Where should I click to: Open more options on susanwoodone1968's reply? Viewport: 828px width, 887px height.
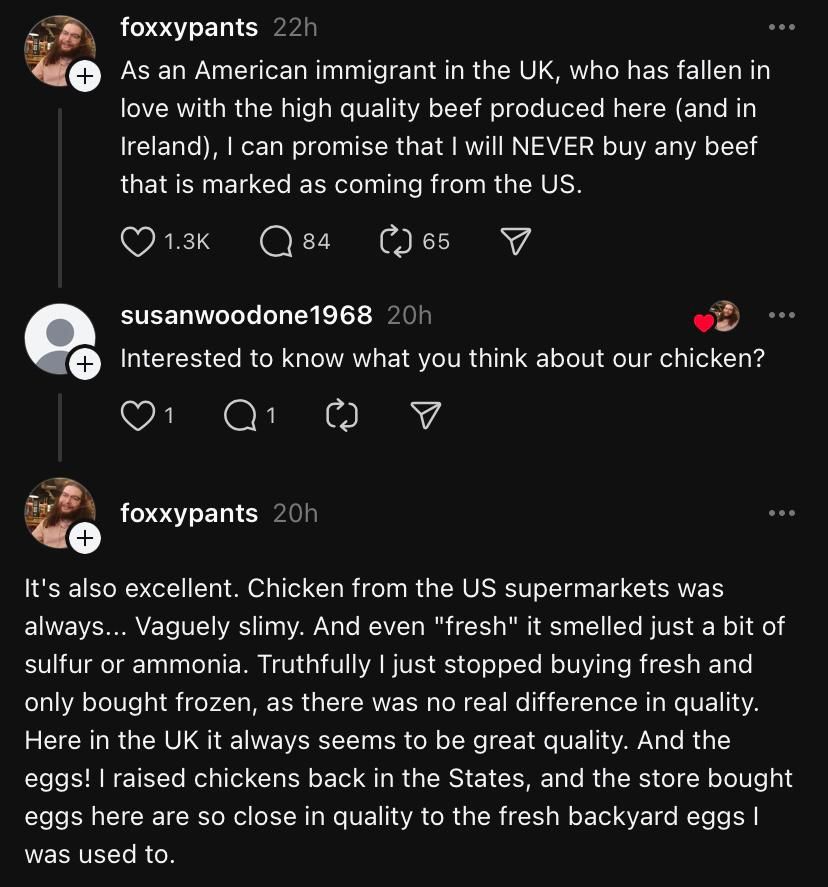click(782, 315)
